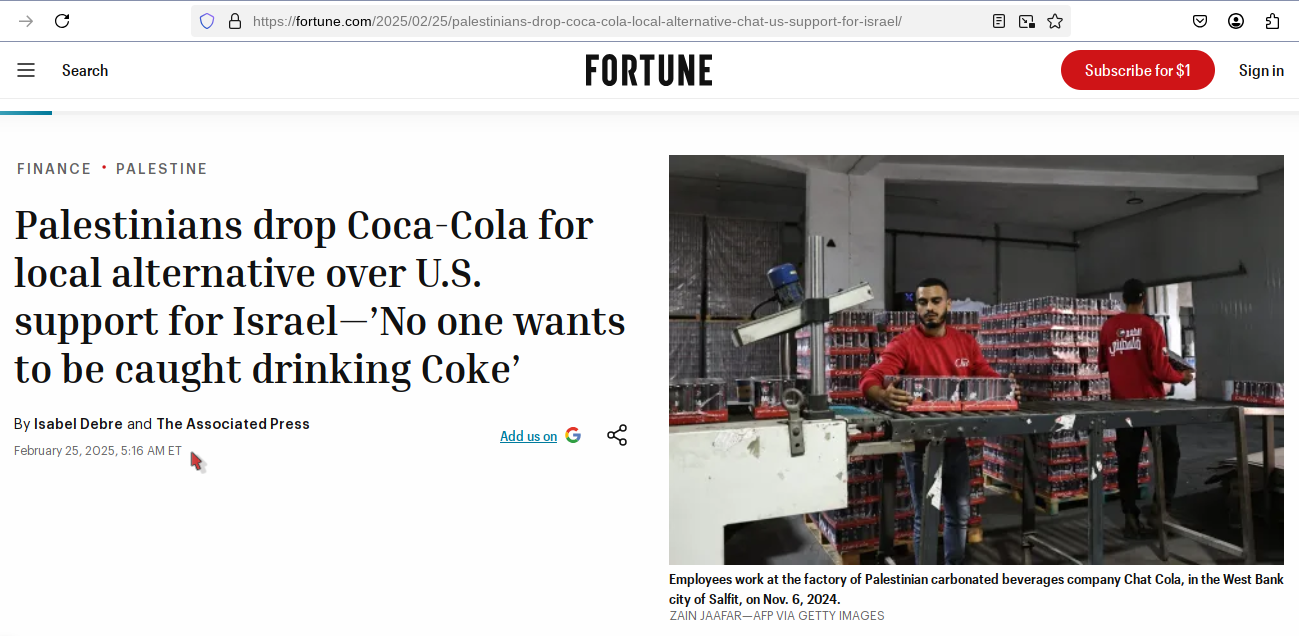The image size is (1299, 636).
Task: View site security padlock info
Action: click(x=235, y=21)
